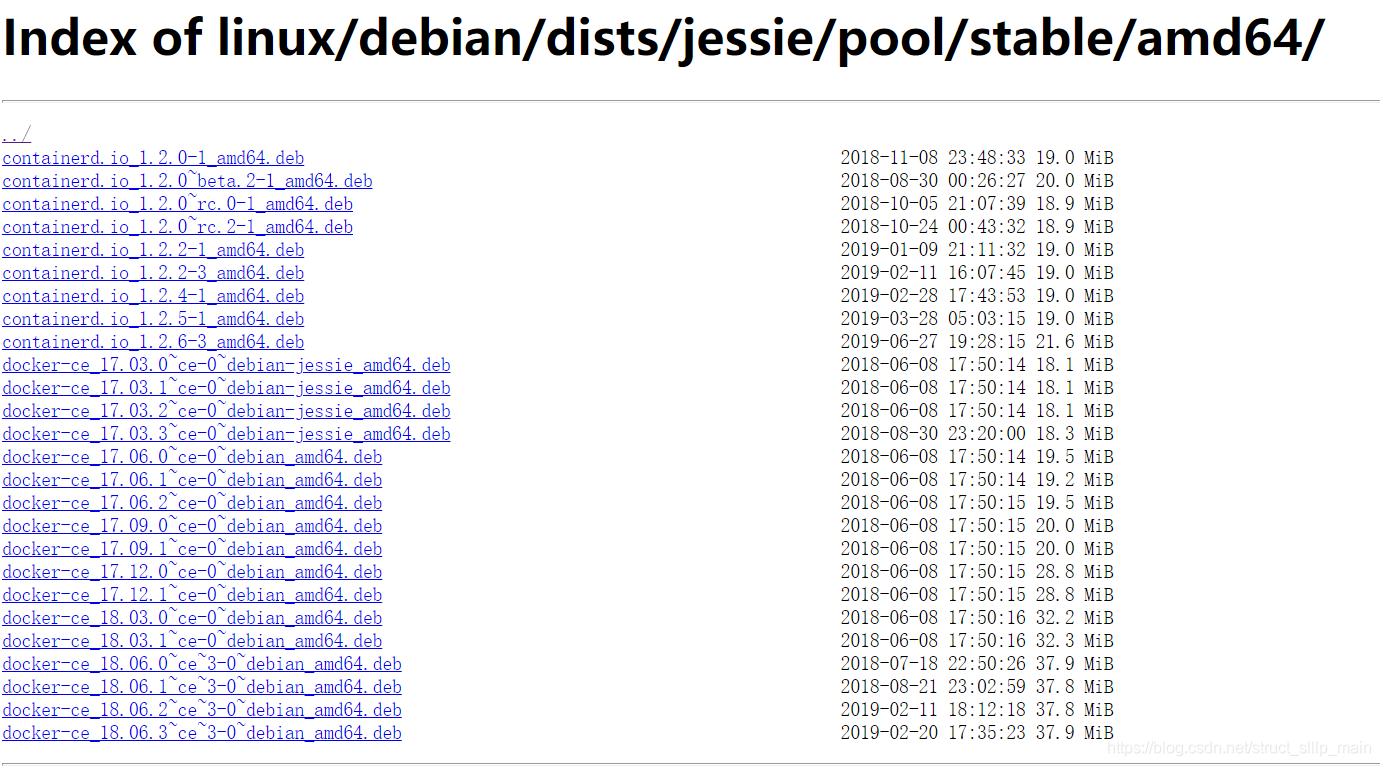Download containerd.io_1.2.2-3_amd64.deb package
This screenshot has height=766, width=1380.
pos(153,273)
